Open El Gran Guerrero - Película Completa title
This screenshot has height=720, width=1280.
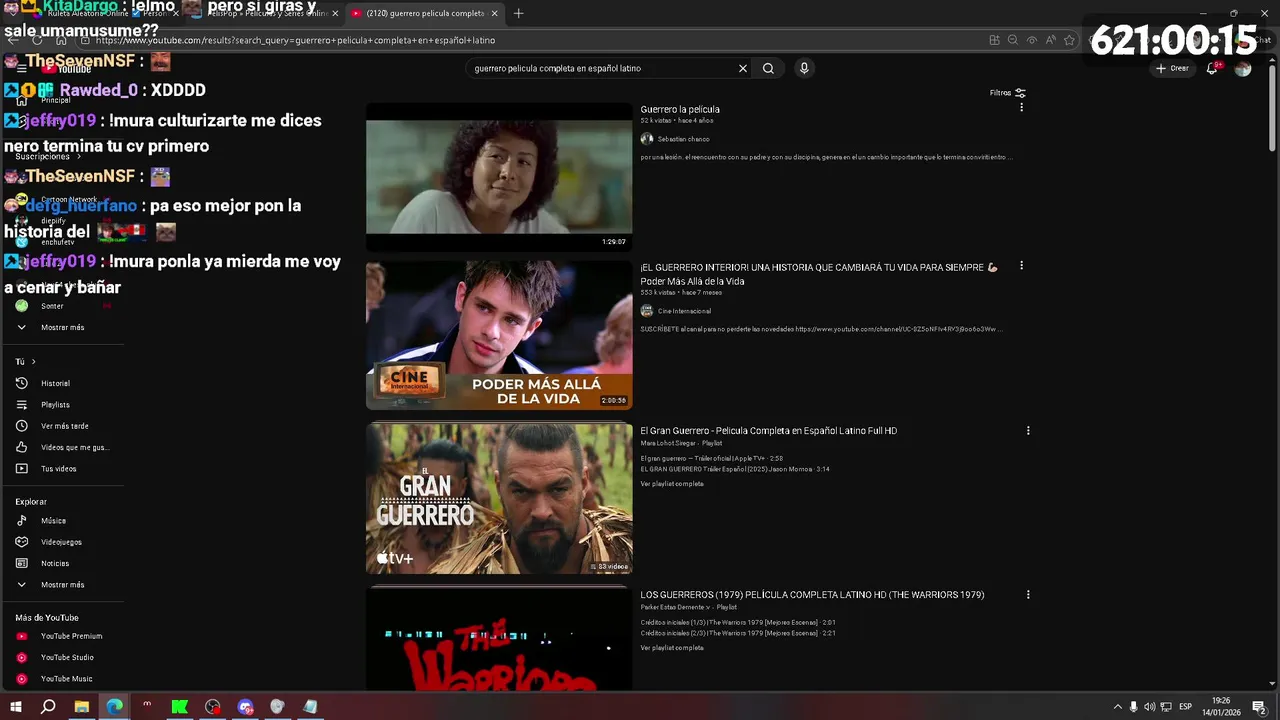pos(768,431)
